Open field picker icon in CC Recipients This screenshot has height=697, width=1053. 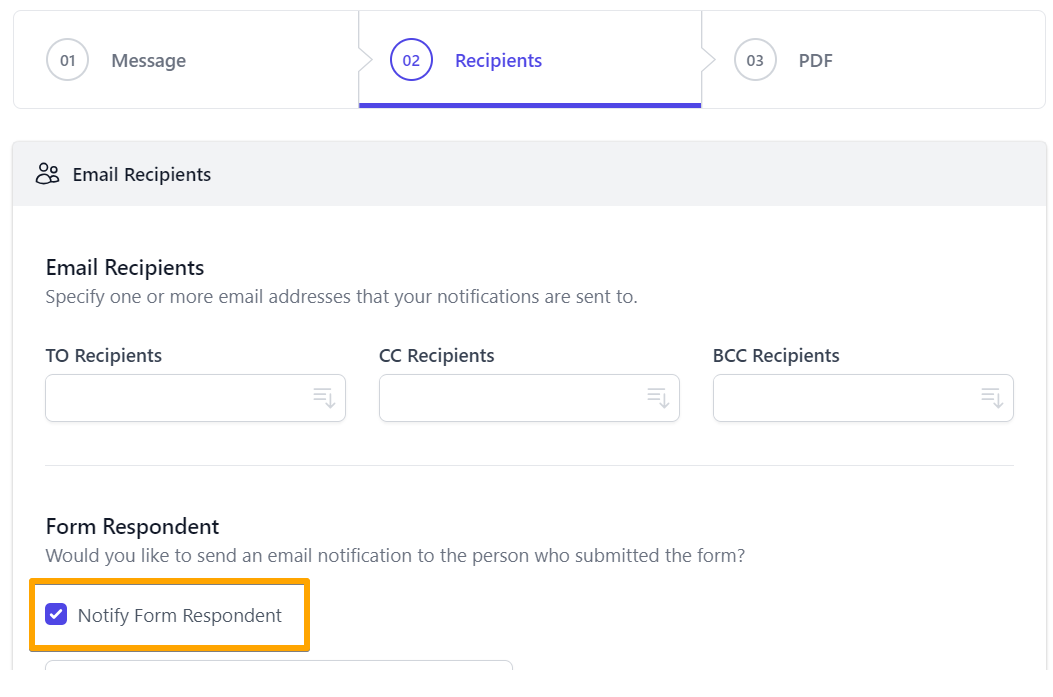click(658, 398)
